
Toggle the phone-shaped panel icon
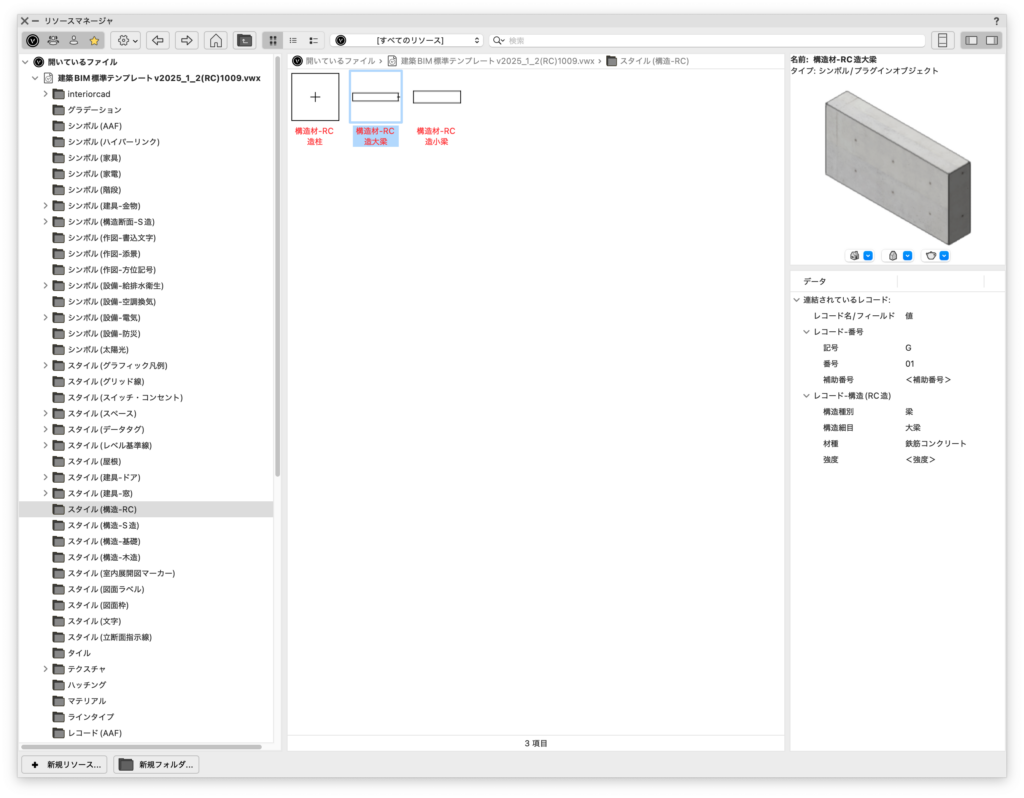tap(940, 40)
